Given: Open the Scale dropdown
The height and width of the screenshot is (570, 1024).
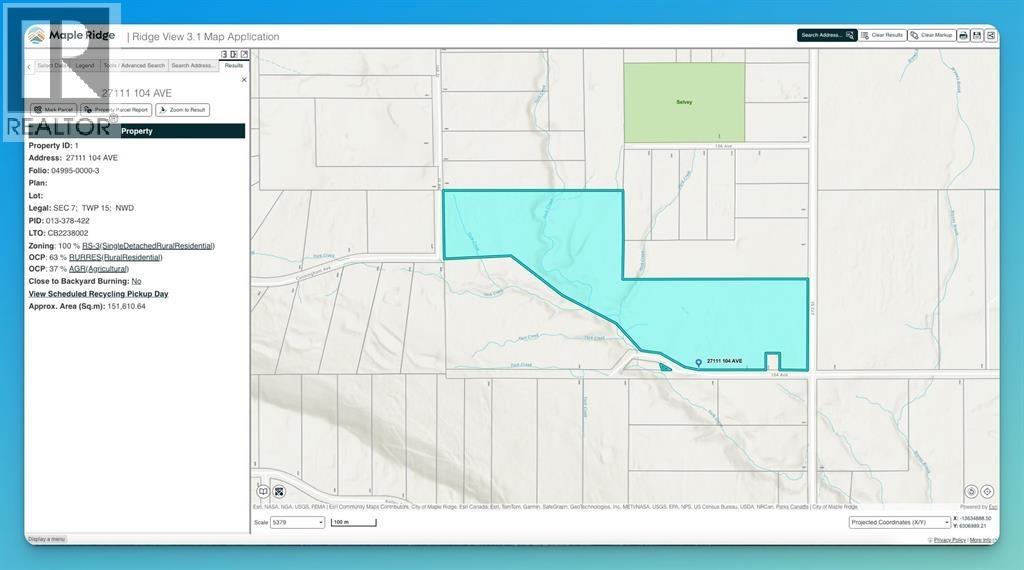Looking at the screenshot, I should 297,522.
